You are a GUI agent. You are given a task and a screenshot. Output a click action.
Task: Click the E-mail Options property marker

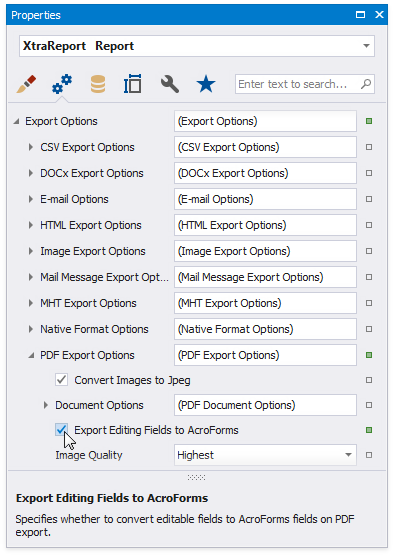369,199
